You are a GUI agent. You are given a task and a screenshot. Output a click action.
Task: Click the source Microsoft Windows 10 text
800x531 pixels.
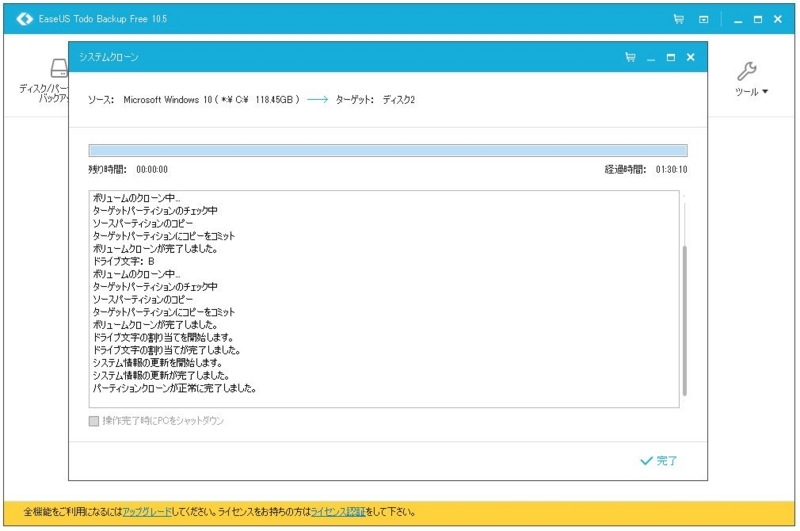click(211, 100)
